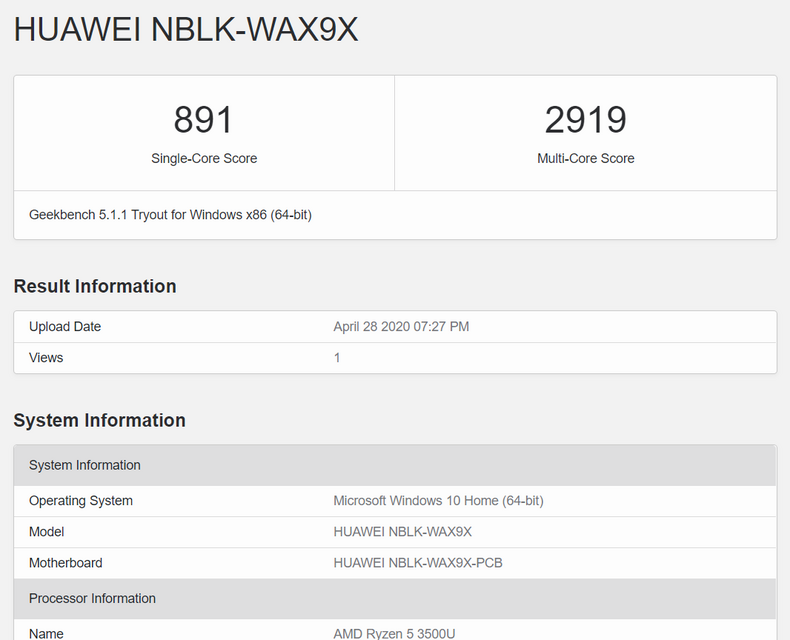Click the HUAWEI NBLK-WAX9X value in Model row
This screenshot has width=790, height=640.
point(402,532)
